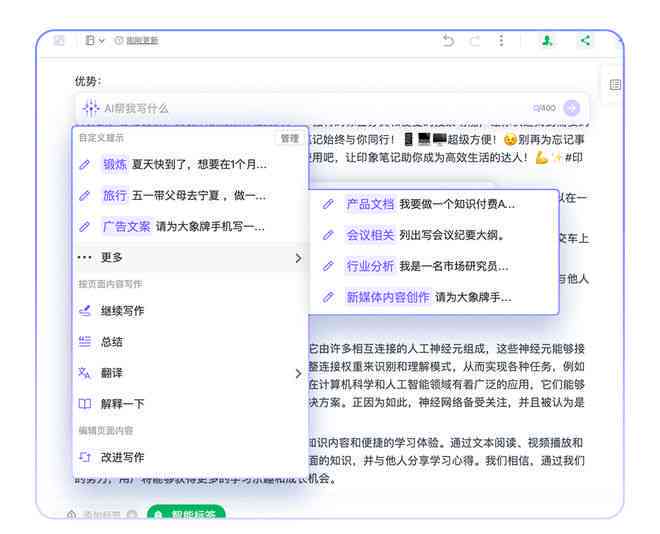This screenshot has height=534, width=660.
Task: Open the notebook dropdown in the toolbar
Action: click(x=95, y=41)
